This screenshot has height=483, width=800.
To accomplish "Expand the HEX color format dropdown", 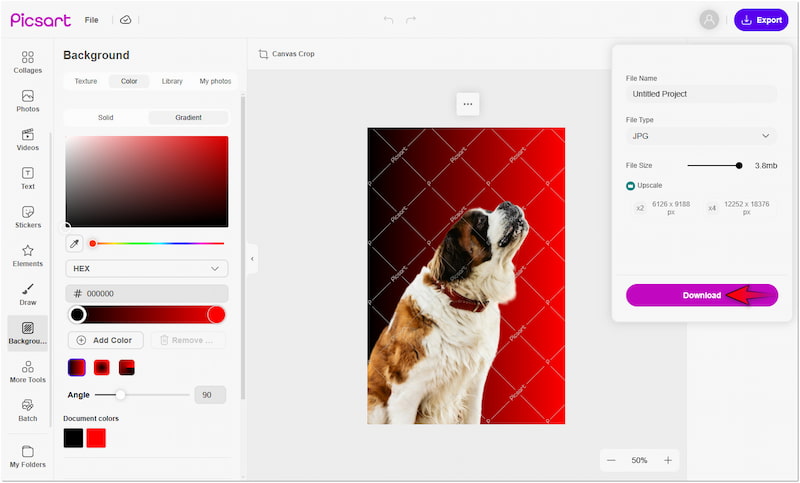I will pos(146,269).
